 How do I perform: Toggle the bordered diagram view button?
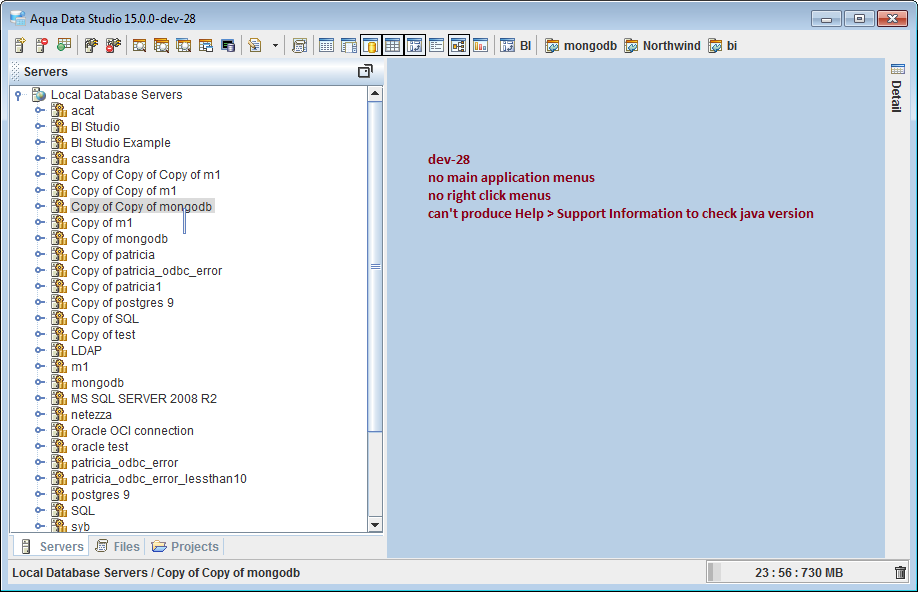[x=458, y=45]
